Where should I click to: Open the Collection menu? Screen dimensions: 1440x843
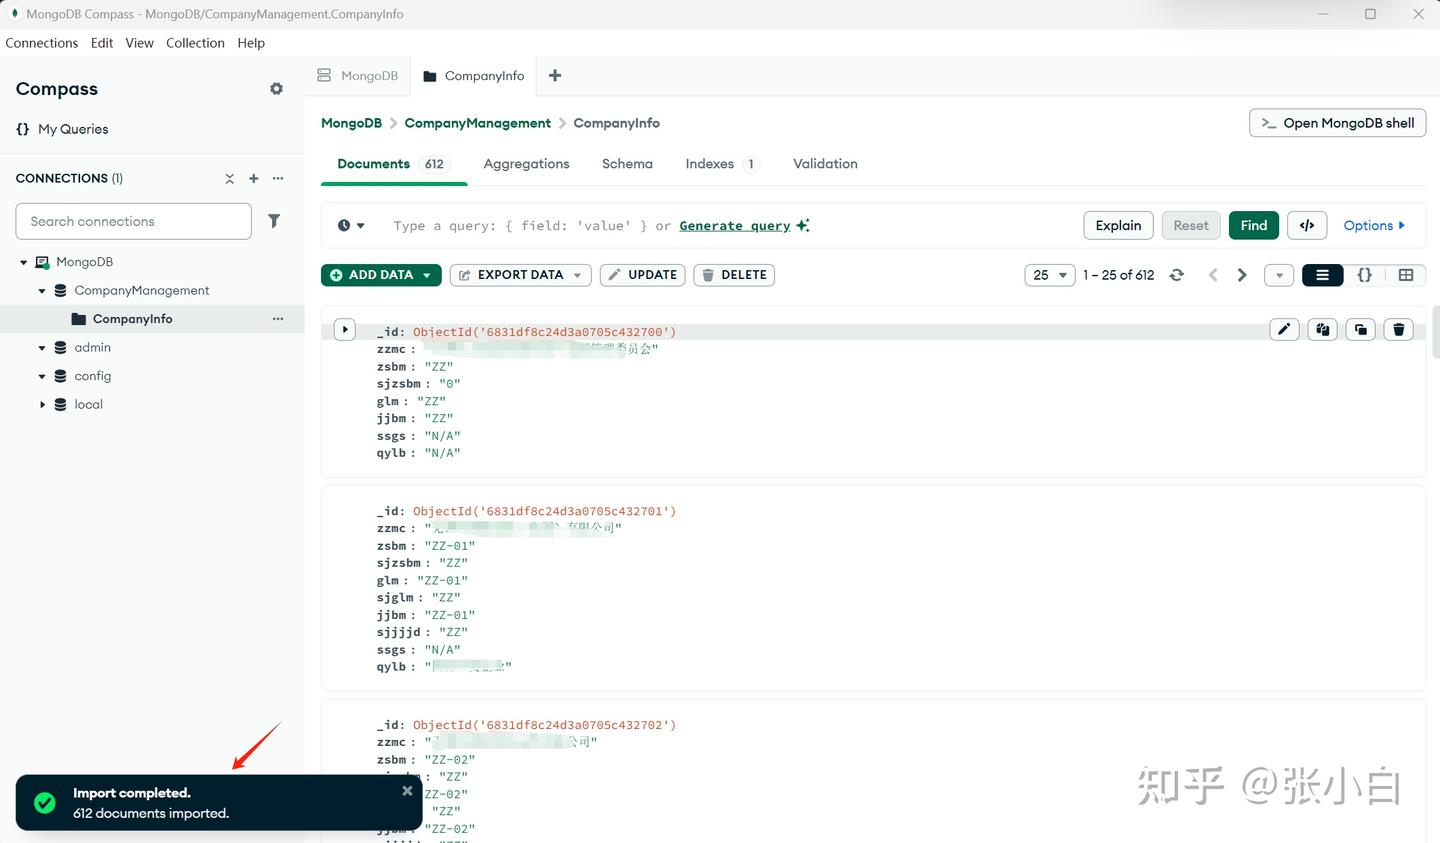pos(195,43)
